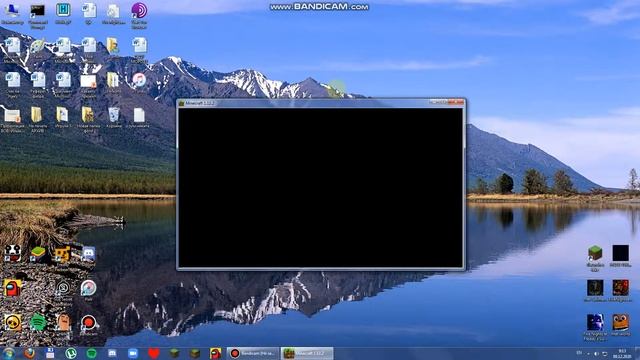This screenshot has height=360, width=640.
Task: Open the Discord desktop shortcut
Action: click(88, 253)
